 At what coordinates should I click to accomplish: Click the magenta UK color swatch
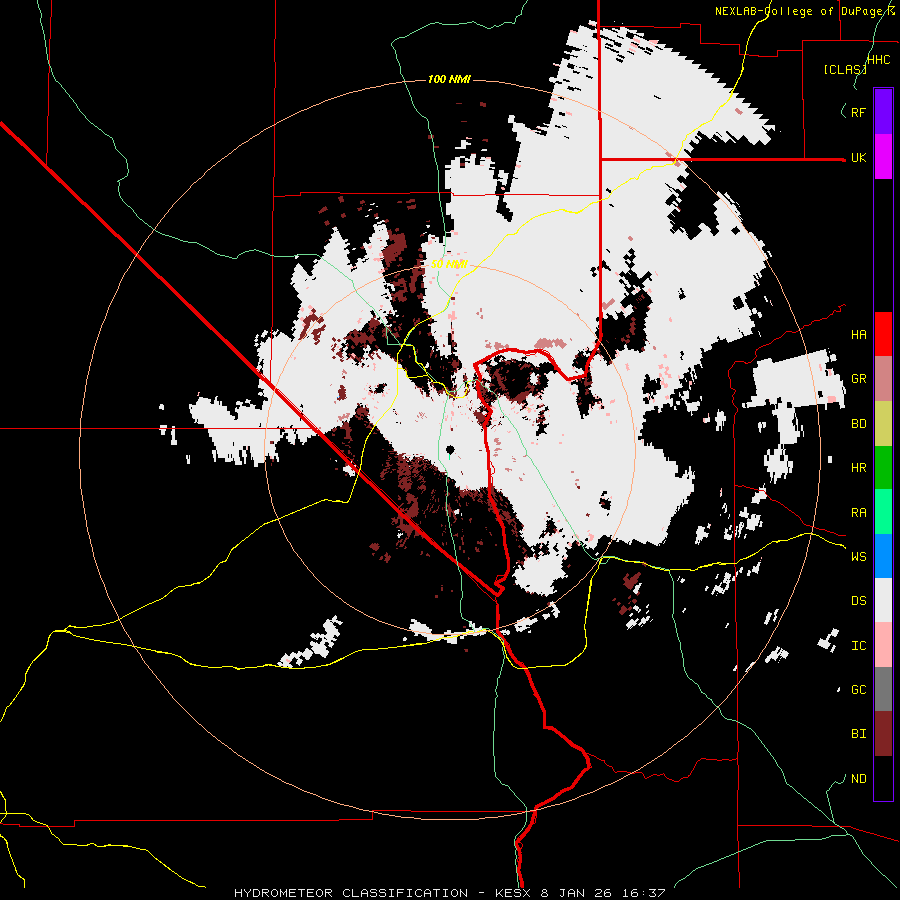(x=883, y=157)
